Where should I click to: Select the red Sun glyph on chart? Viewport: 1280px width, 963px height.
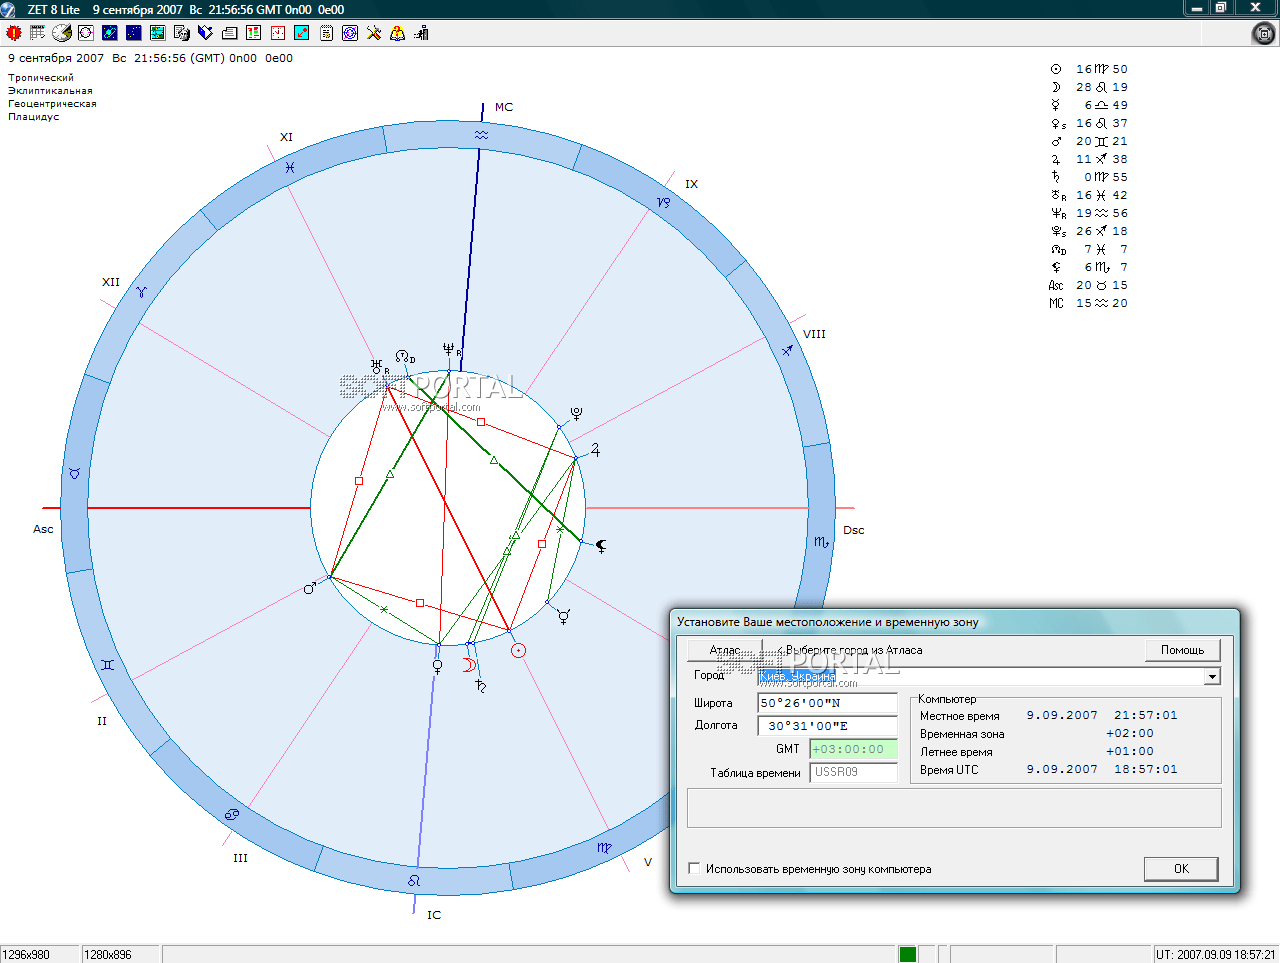pos(518,650)
